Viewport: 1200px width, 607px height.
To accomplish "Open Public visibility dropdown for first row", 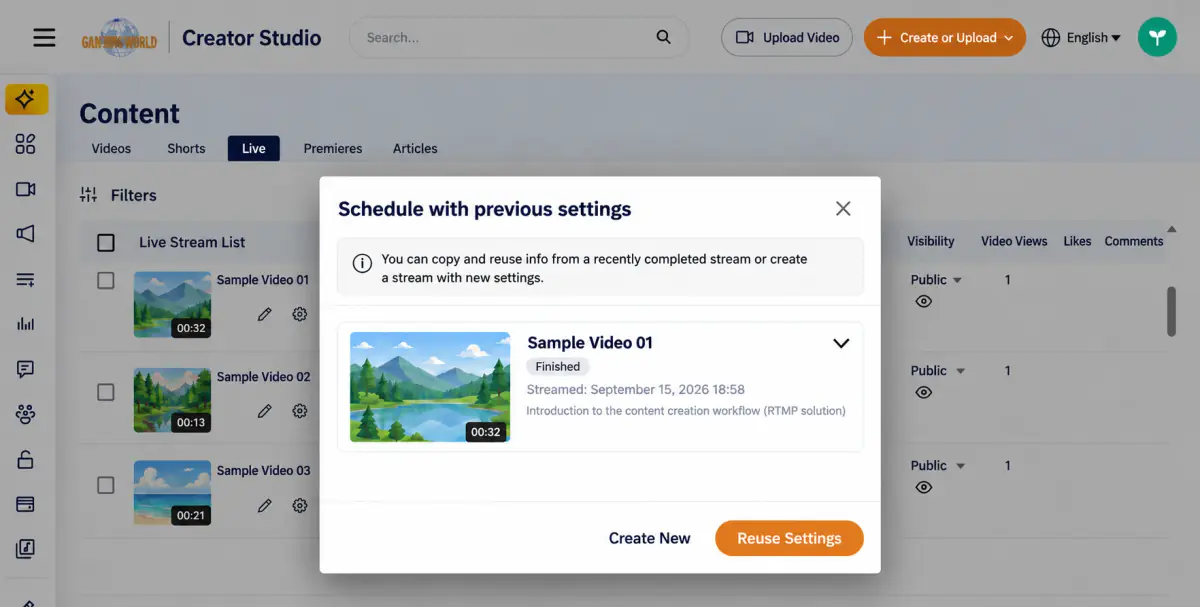I will pyautogui.click(x=937, y=280).
